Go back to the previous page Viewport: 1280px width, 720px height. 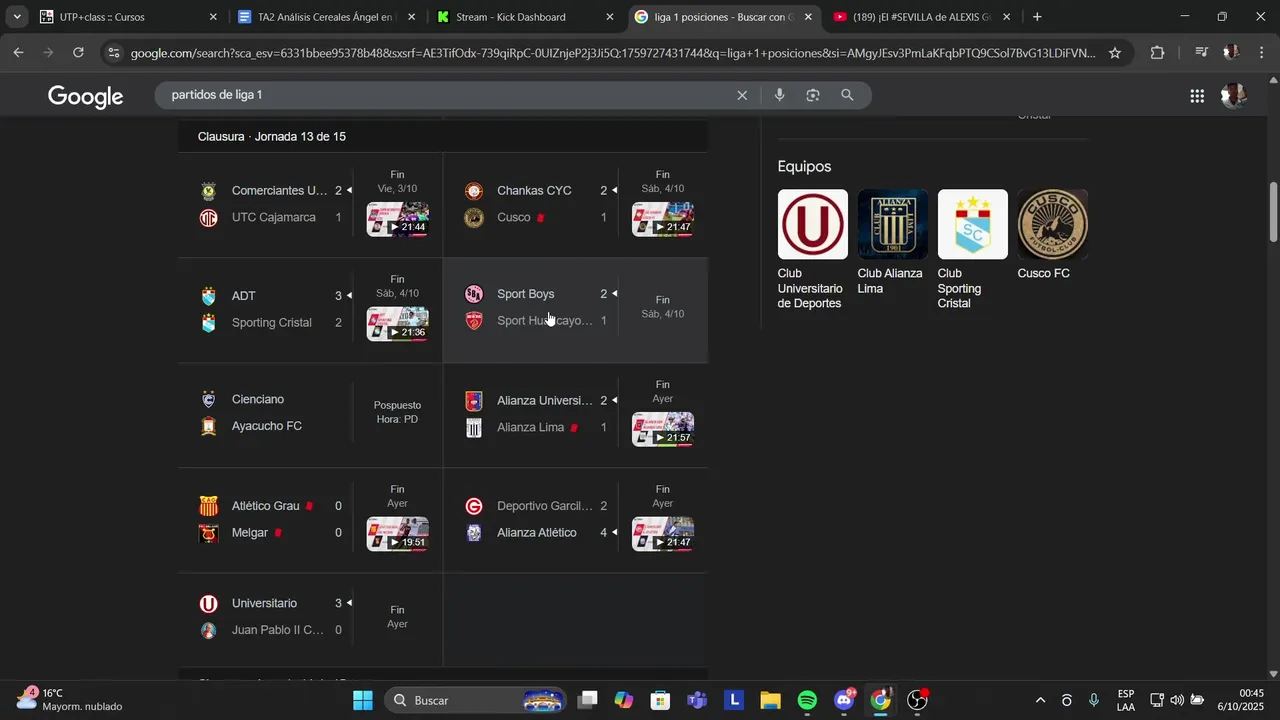18,53
